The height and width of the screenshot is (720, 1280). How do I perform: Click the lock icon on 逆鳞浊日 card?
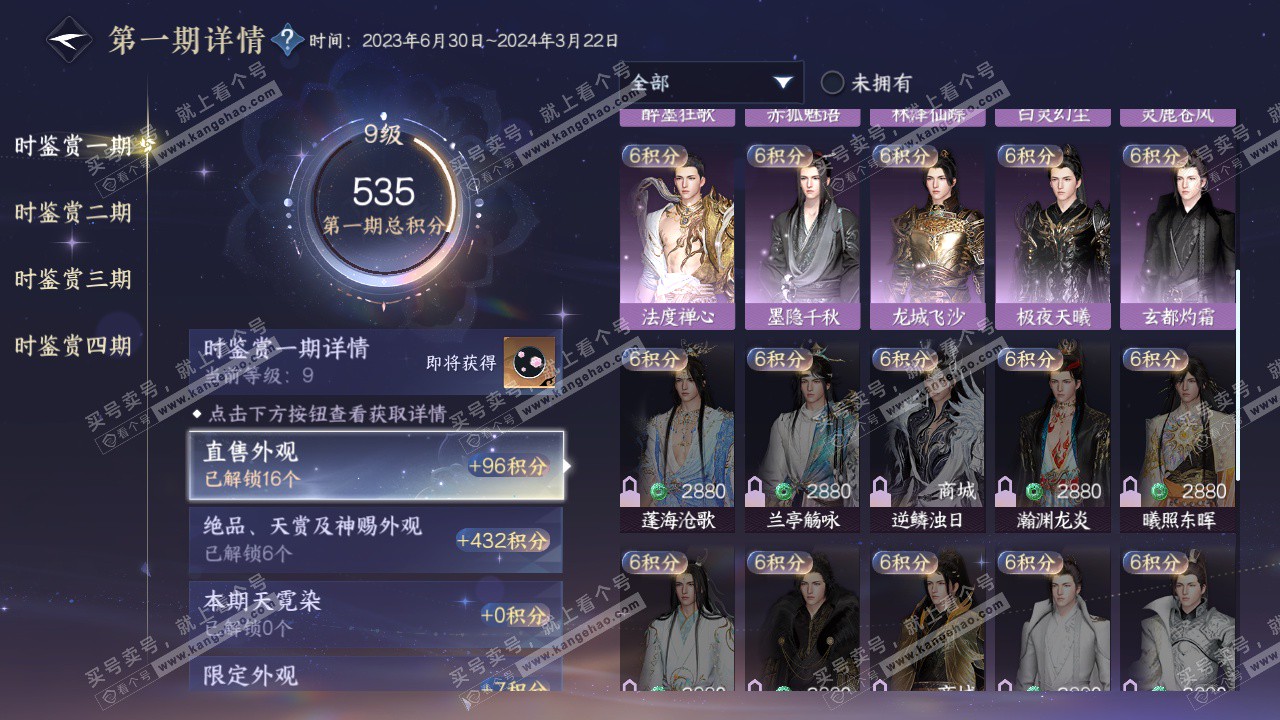click(881, 491)
